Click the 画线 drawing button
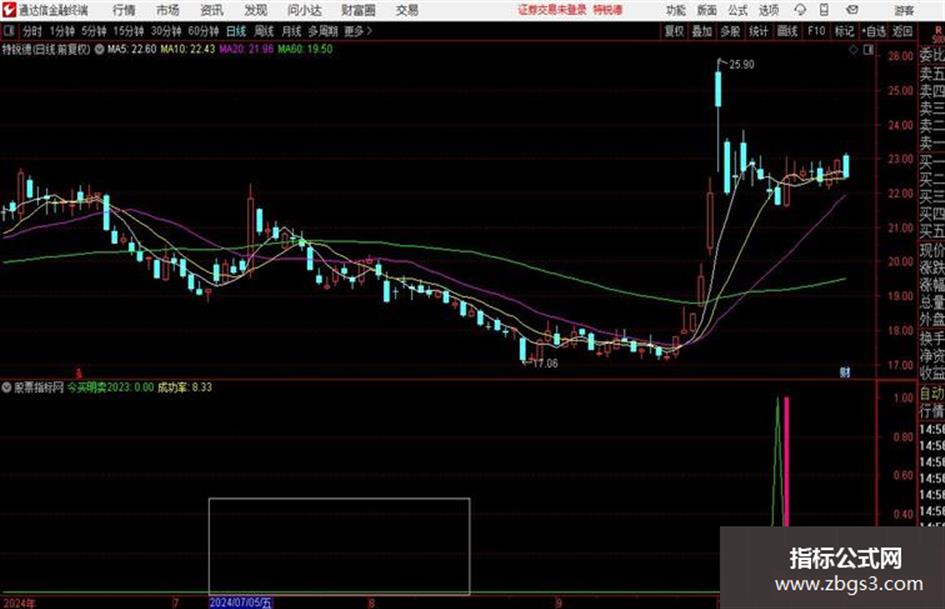The width and height of the screenshot is (945, 609). coord(788,31)
